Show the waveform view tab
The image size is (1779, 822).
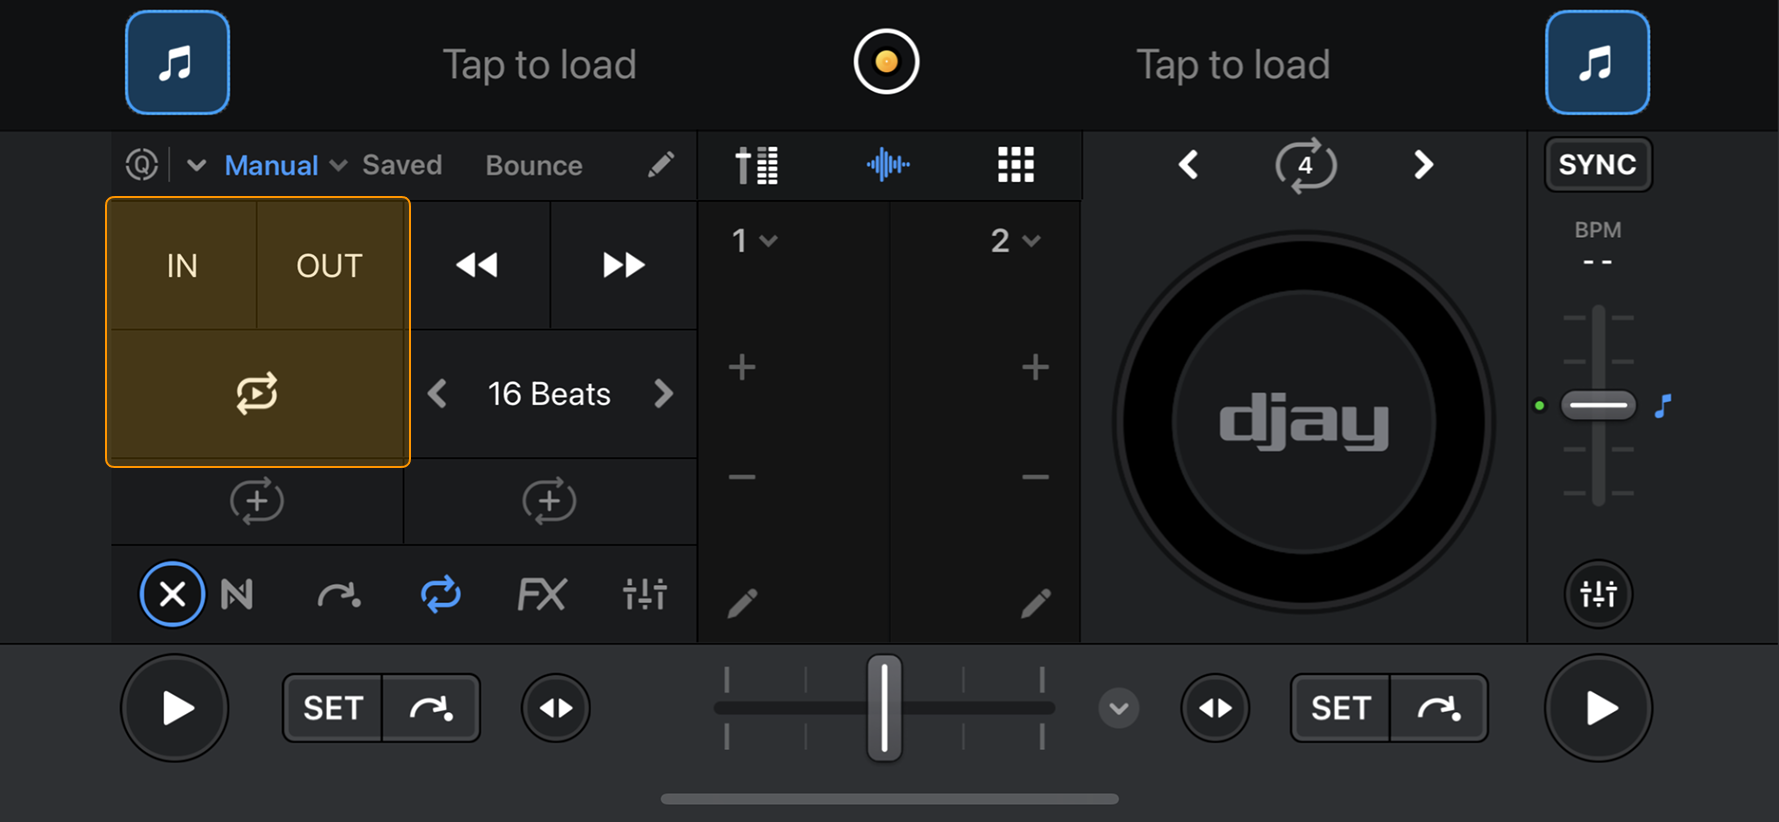click(888, 165)
